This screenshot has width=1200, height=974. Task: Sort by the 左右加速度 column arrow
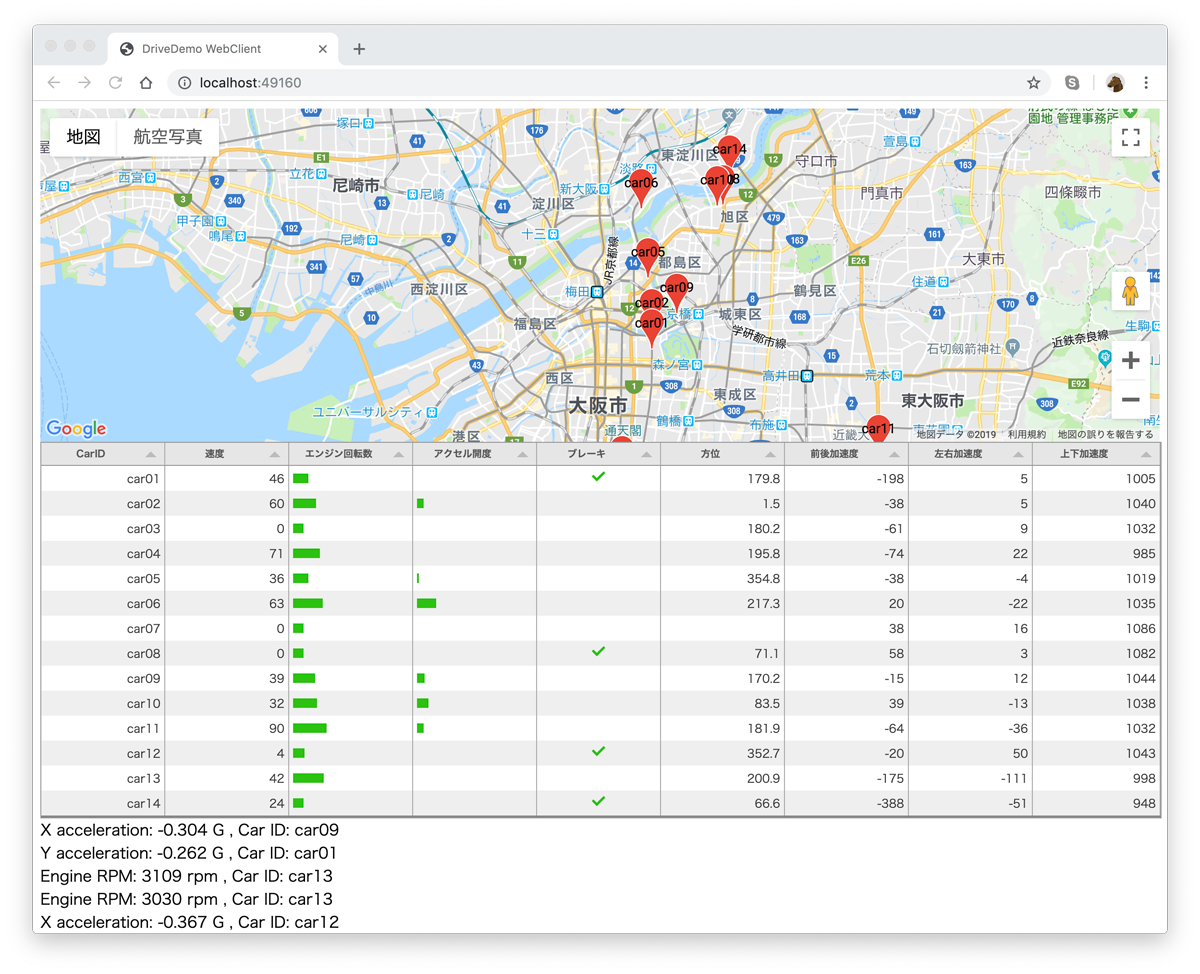click(1018, 455)
